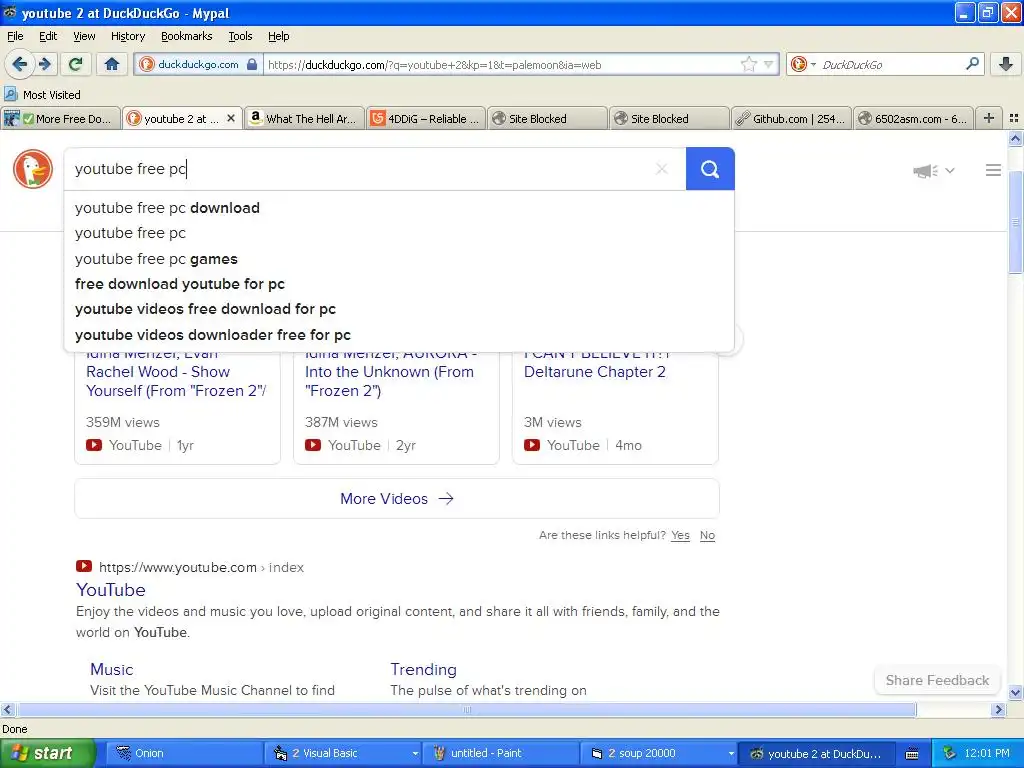
Task: Switch to the What The Hell Ar... tab
Action: (x=304, y=118)
